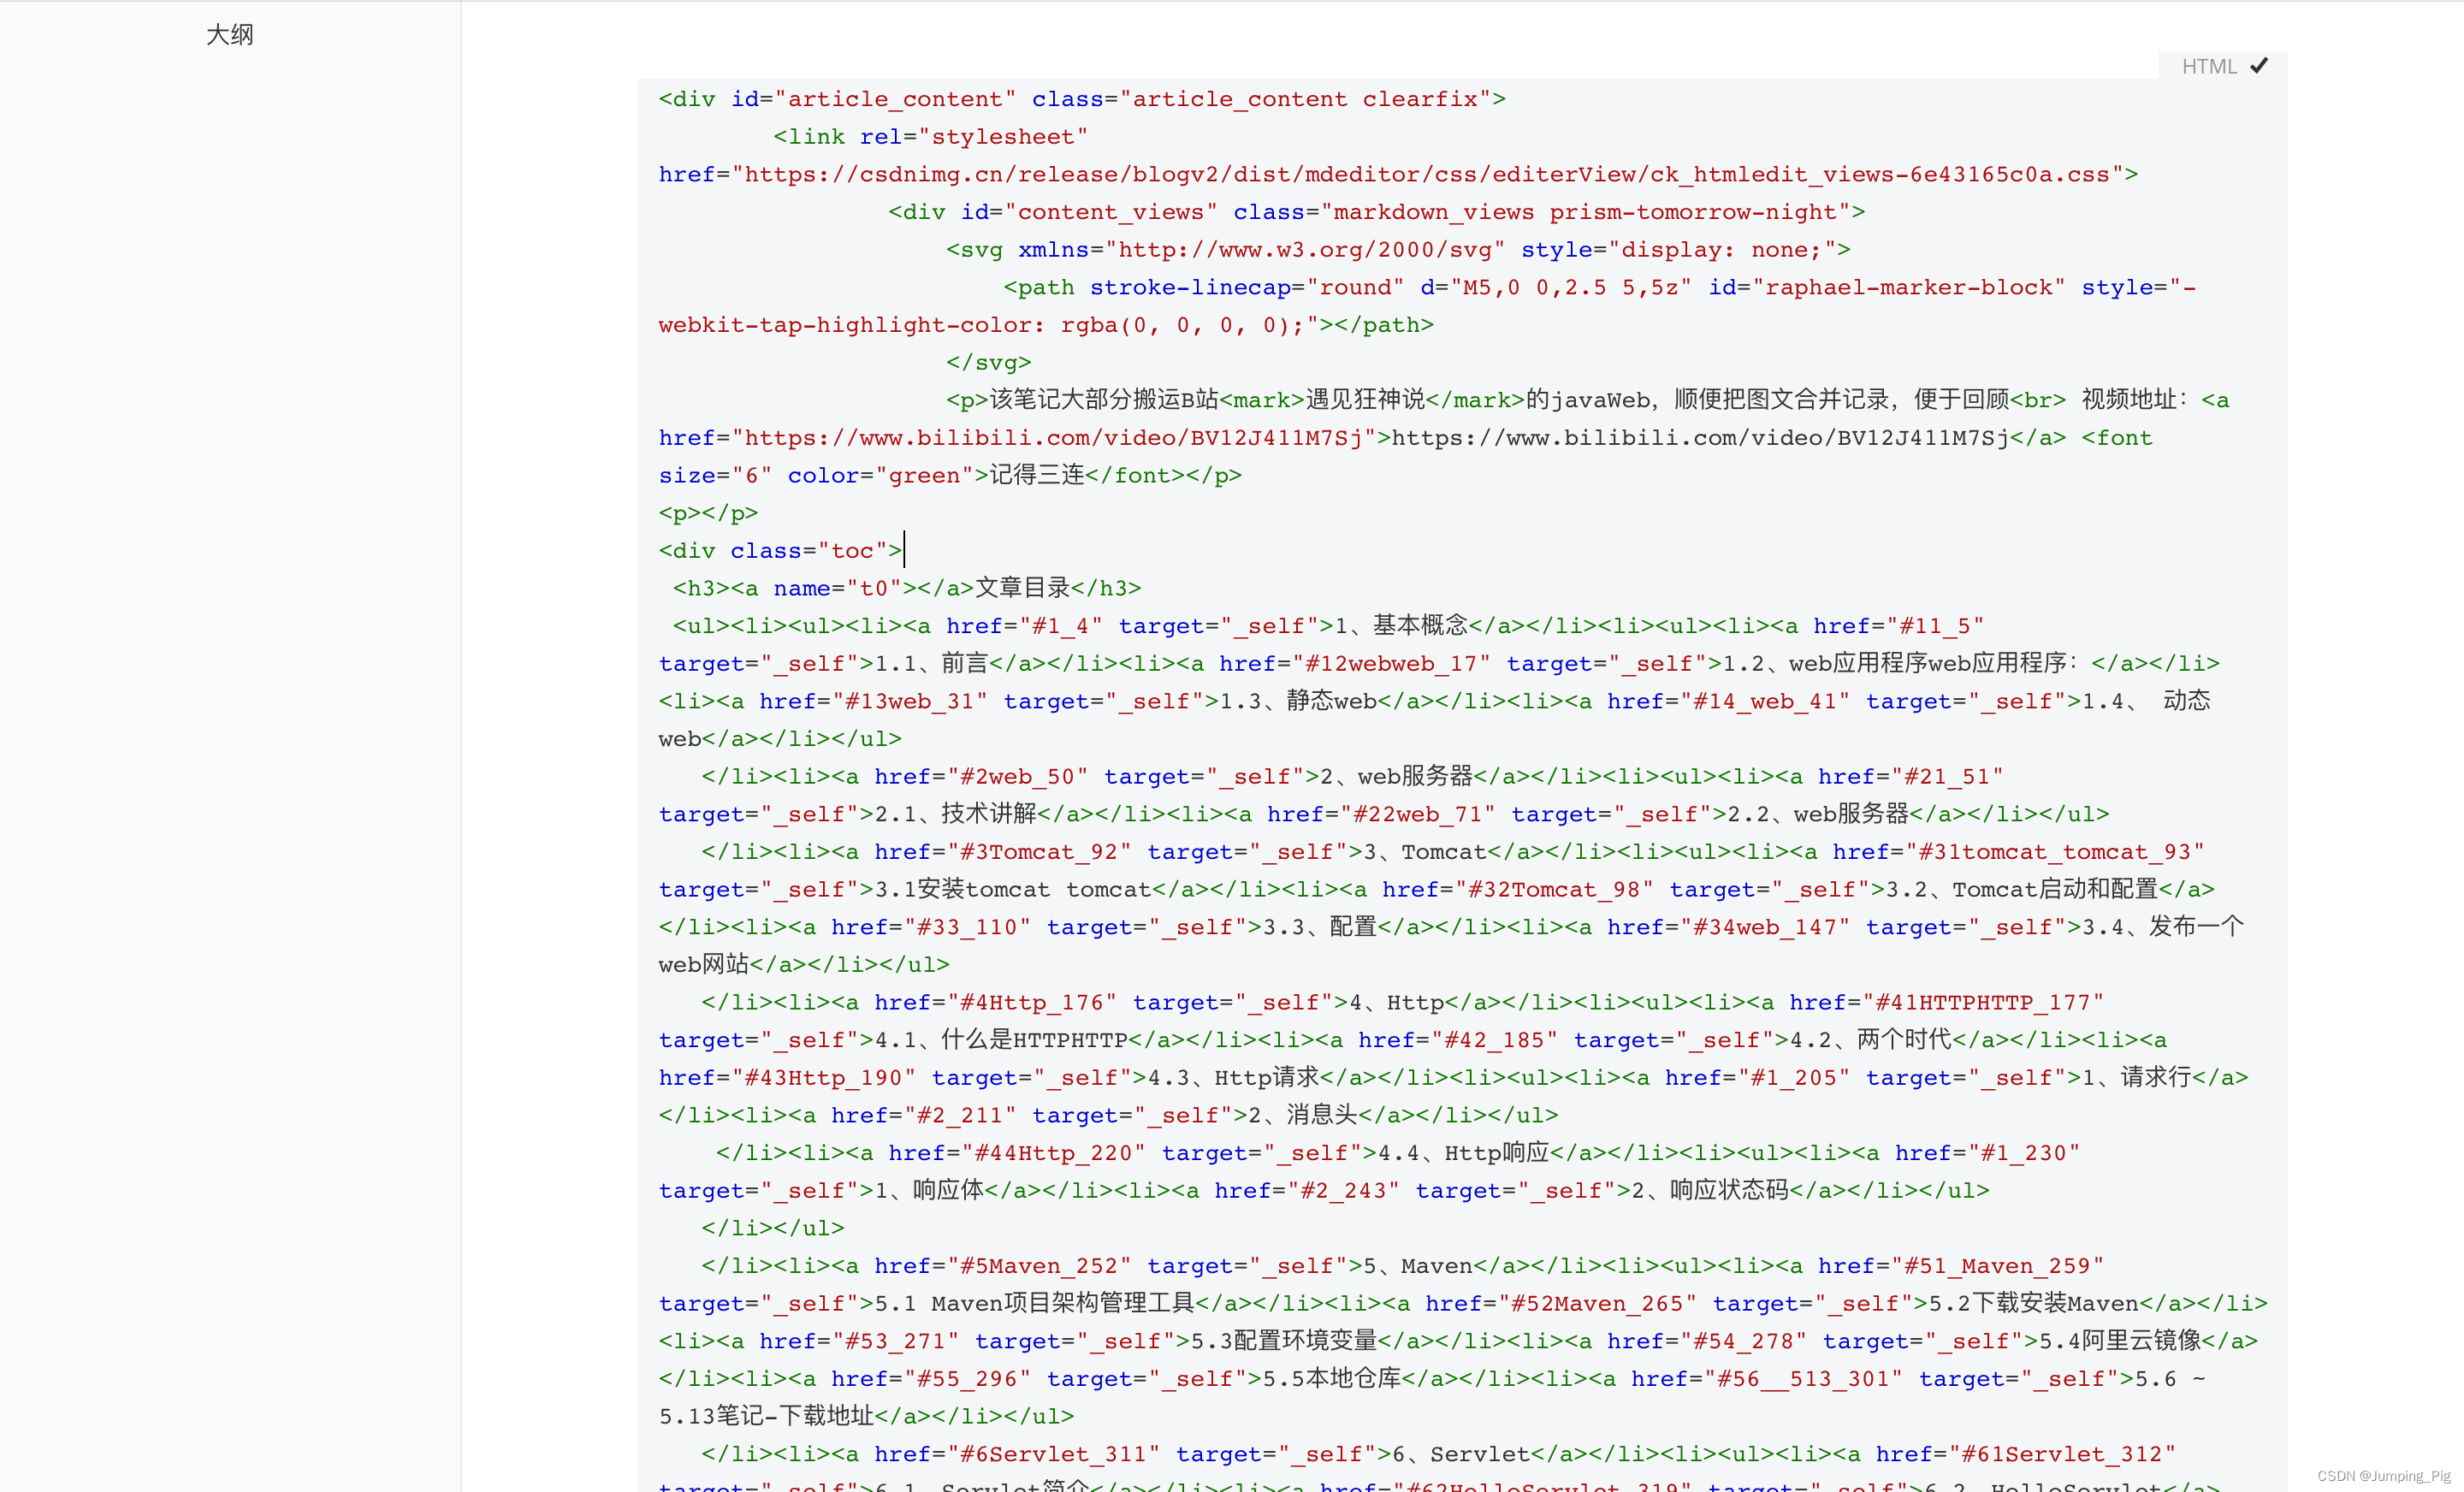Click the 5.4阿里云镜像 list item text

pyautogui.click(x=2119, y=1341)
